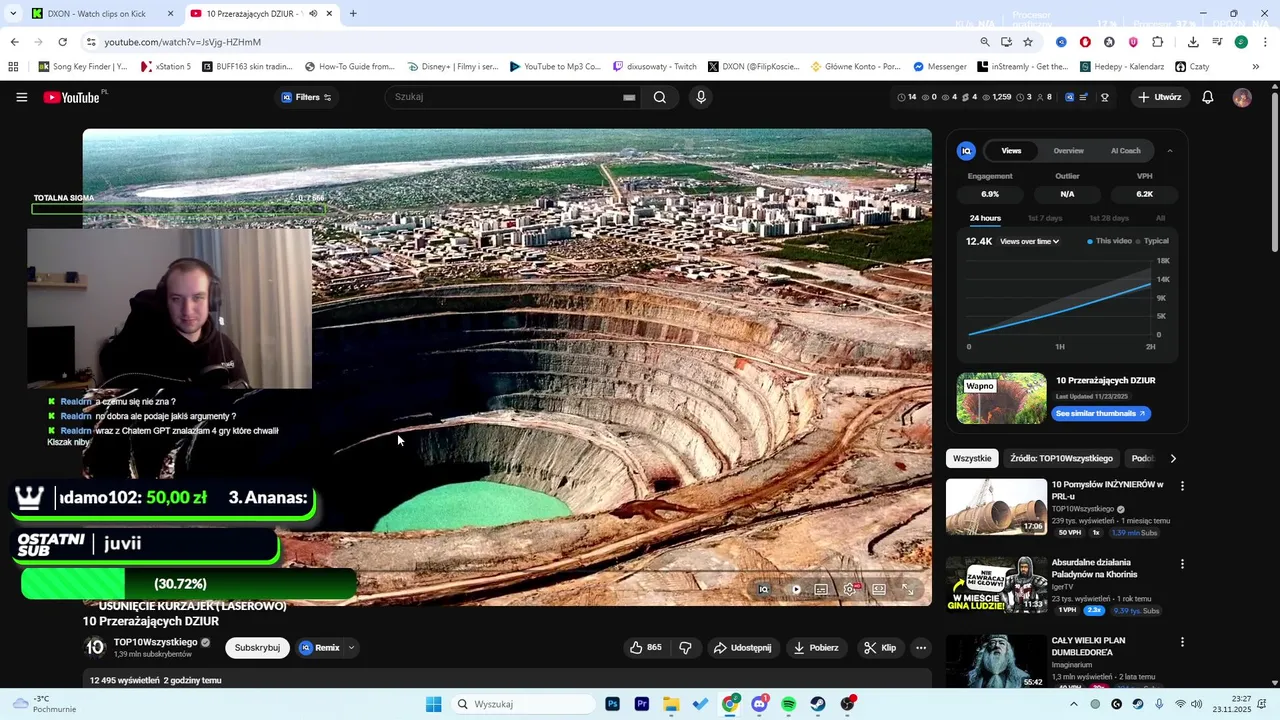
Task: Click the vidIQ icon in player controls
Action: pyautogui.click(x=764, y=589)
